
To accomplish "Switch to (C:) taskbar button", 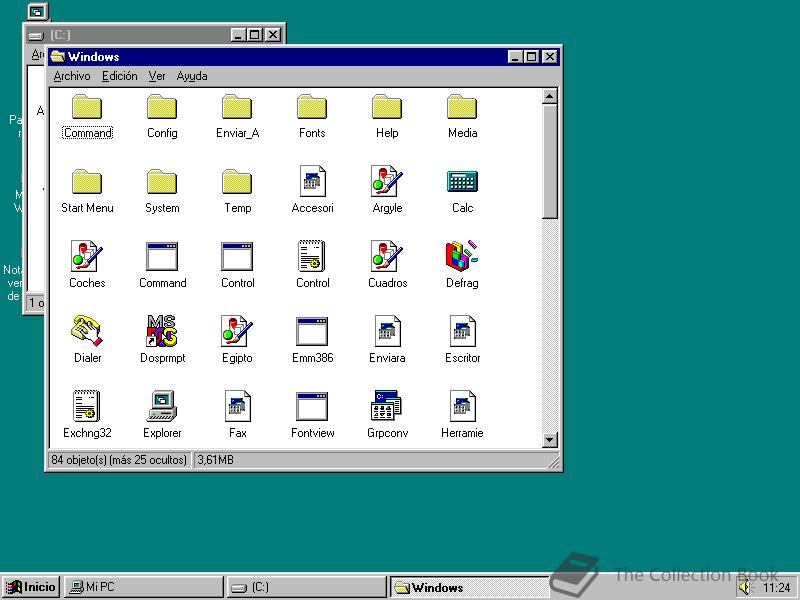I will pos(306,587).
